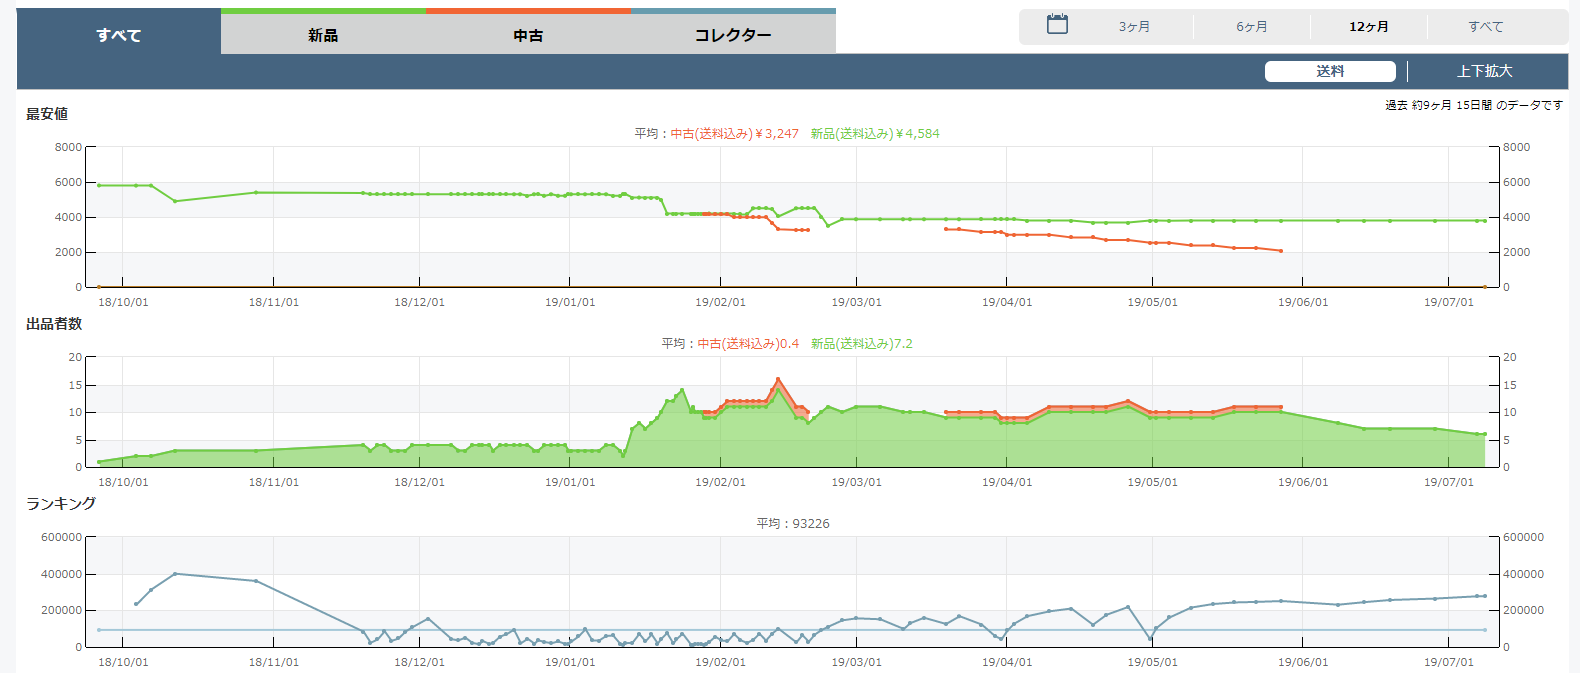Toggle the 送料 shipping option
The width and height of the screenshot is (1580, 673).
[1329, 71]
